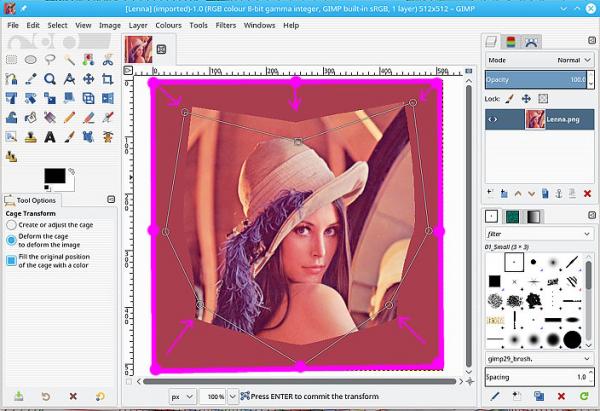Screen dimensions: 600x411
Task: Adjust the brush Spacing slider
Action: click(536, 377)
